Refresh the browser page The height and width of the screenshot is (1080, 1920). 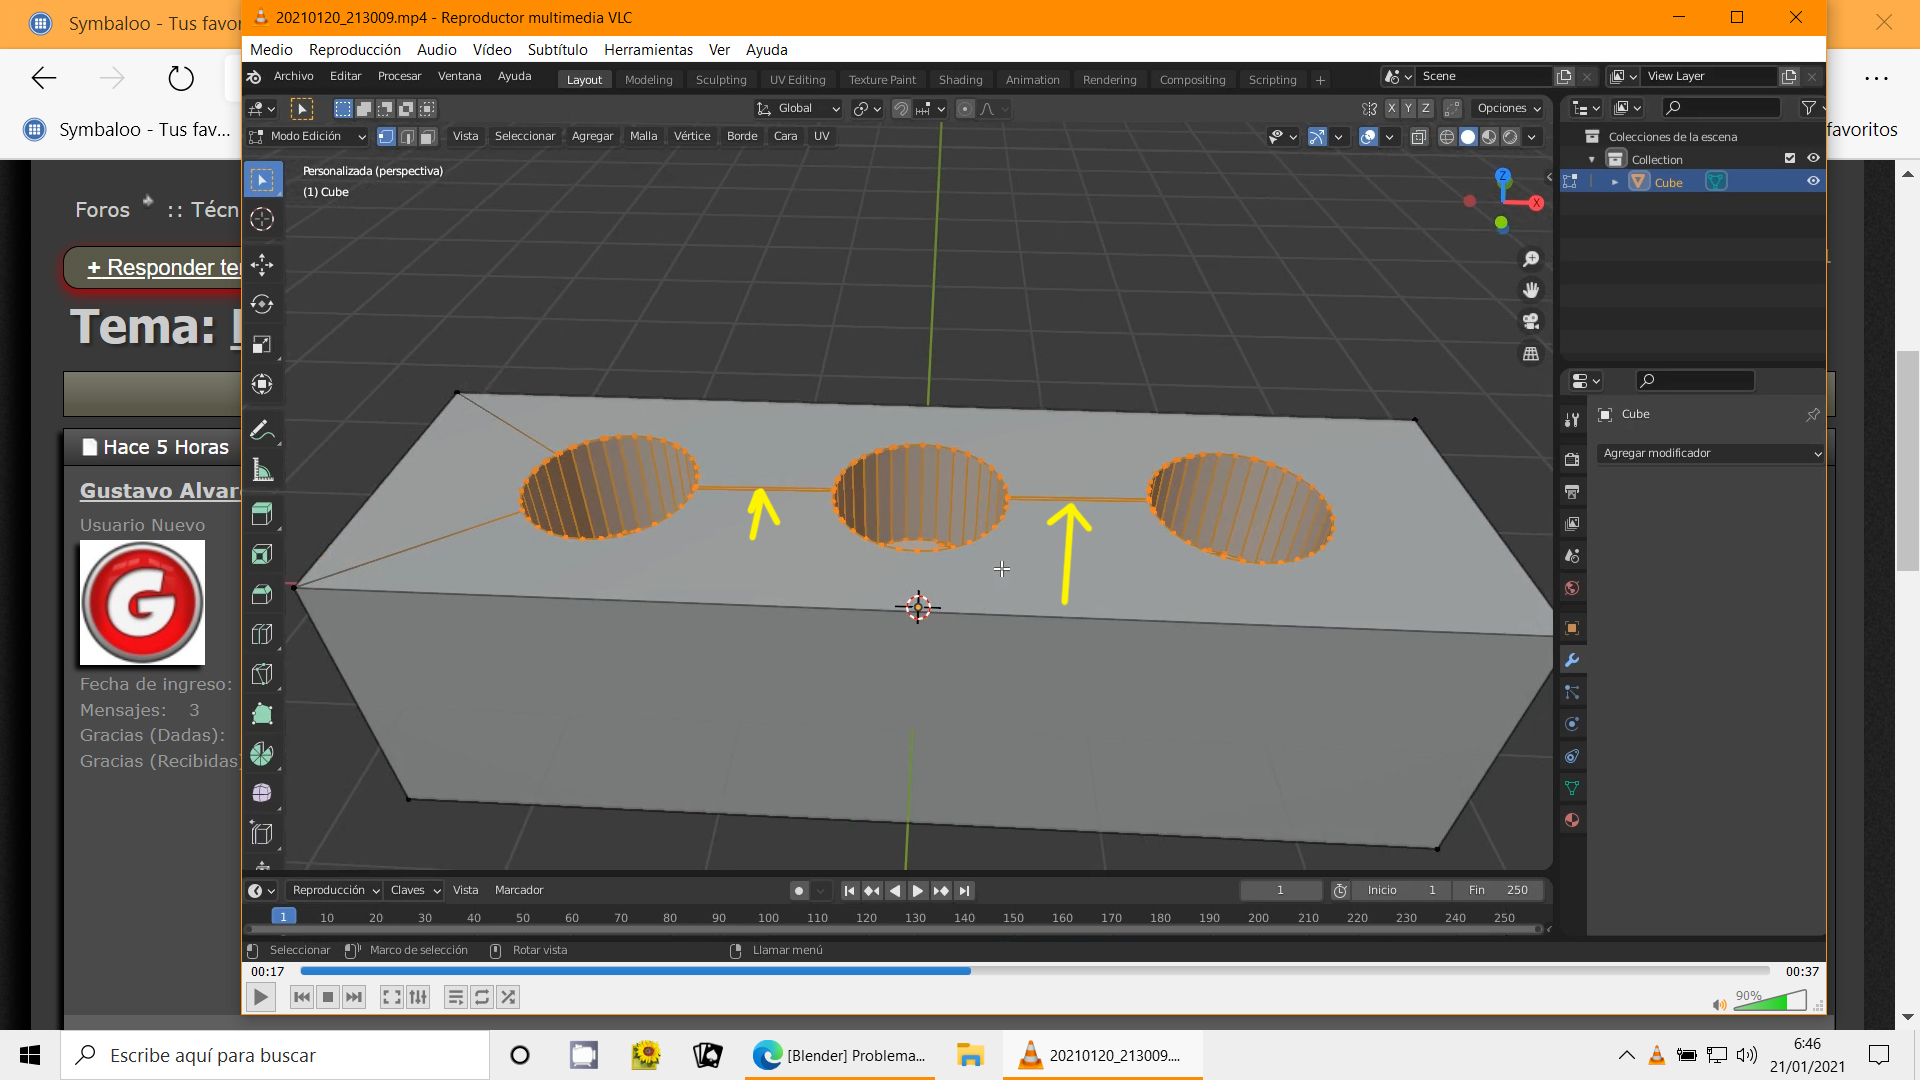(181, 78)
